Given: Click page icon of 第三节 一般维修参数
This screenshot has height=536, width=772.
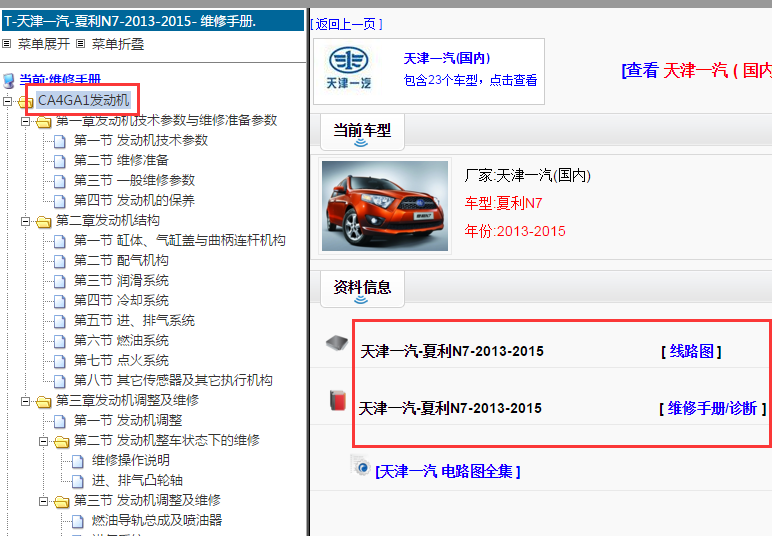Looking at the screenshot, I should (x=60, y=181).
